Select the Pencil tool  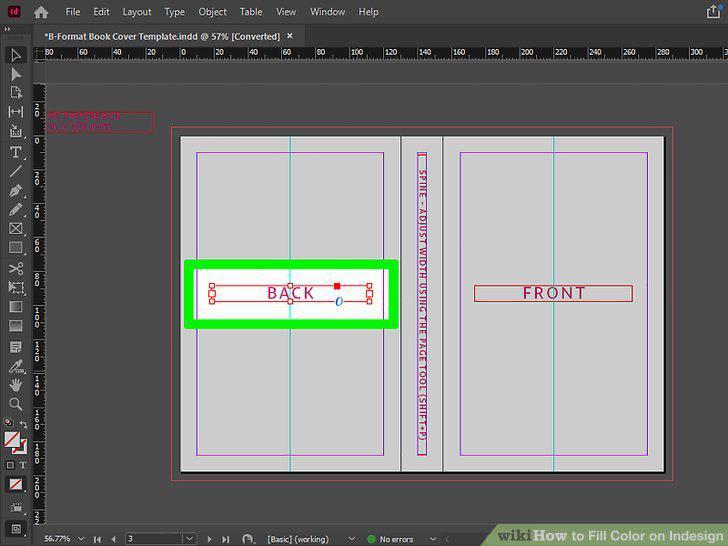pyautogui.click(x=15, y=210)
